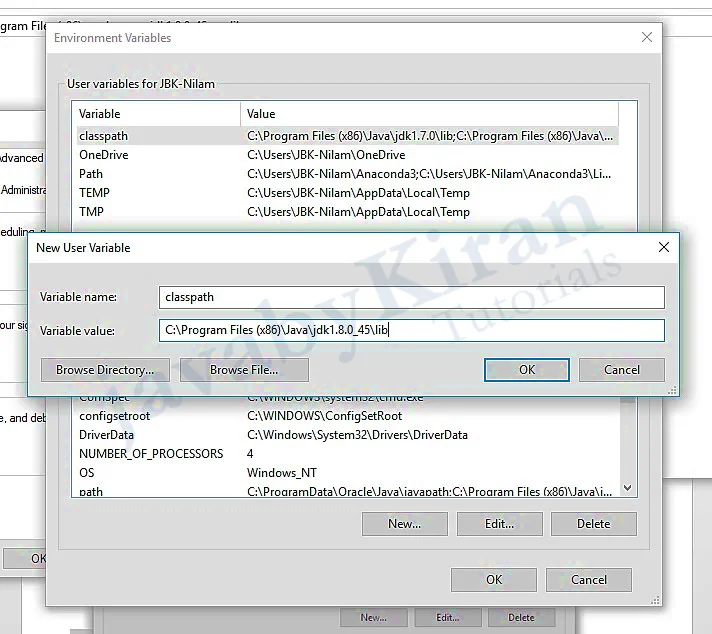
Task: Click the system variables scroll down arrow
Action: [x=628, y=488]
